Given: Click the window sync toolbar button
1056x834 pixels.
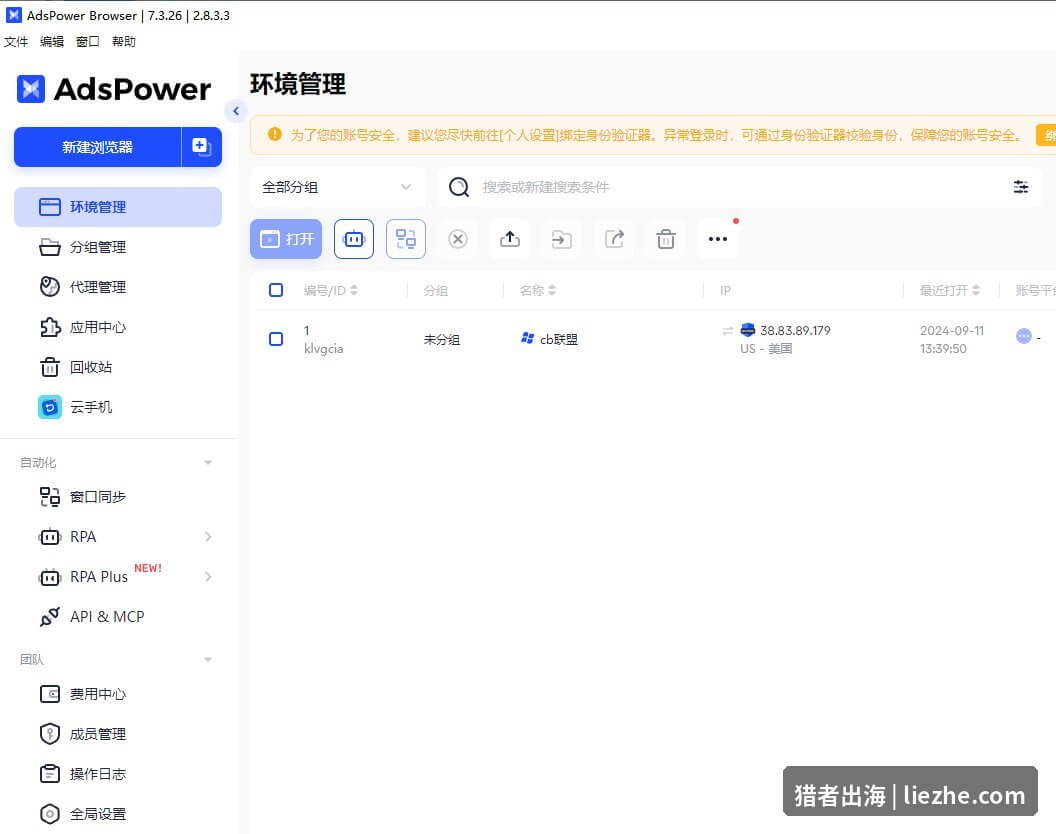Looking at the screenshot, I should pos(405,239).
